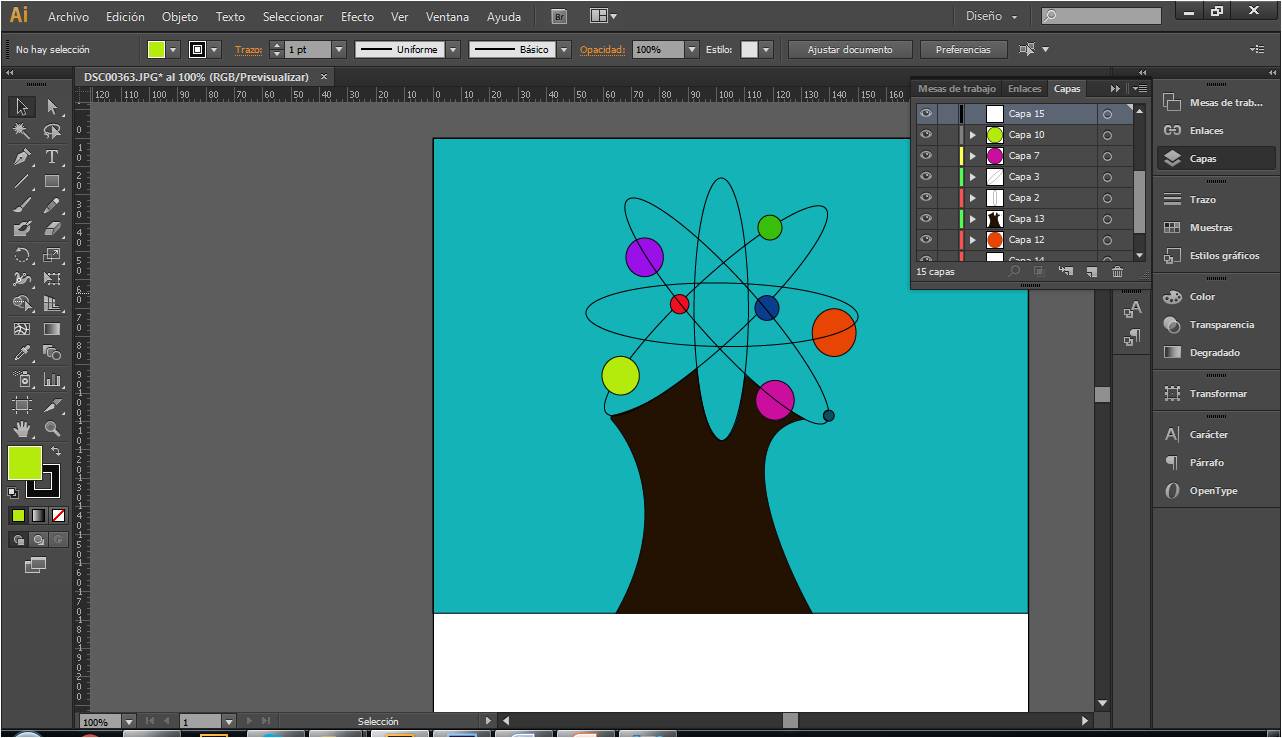This screenshot has height=738, width=1282.
Task: Select the Direct Selection tool
Action: click(52, 107)
